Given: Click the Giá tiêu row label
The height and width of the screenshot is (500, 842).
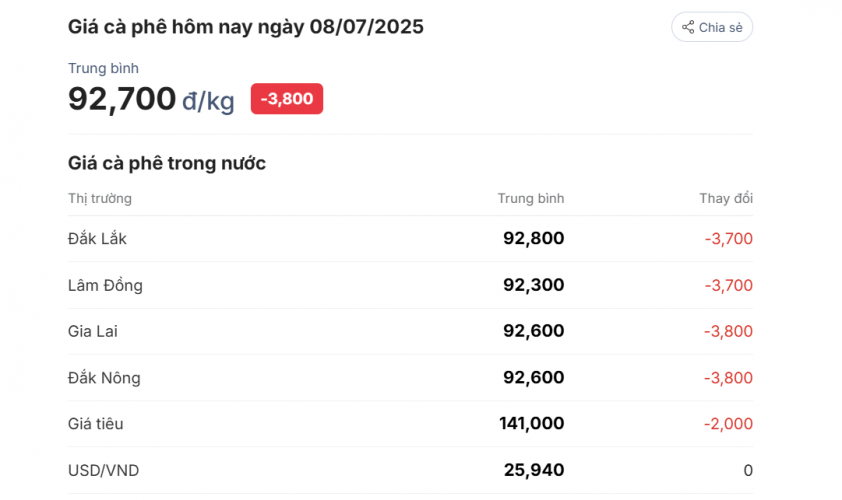Looking at the screenshot, I should (96, 424).
